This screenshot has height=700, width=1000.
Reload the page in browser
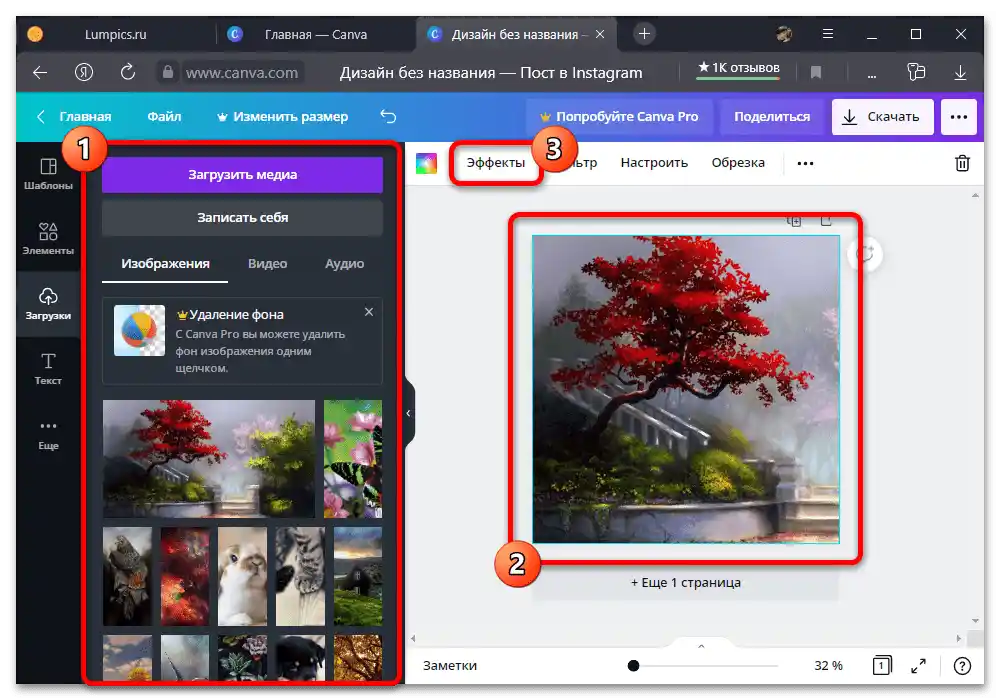coord(128,72)
